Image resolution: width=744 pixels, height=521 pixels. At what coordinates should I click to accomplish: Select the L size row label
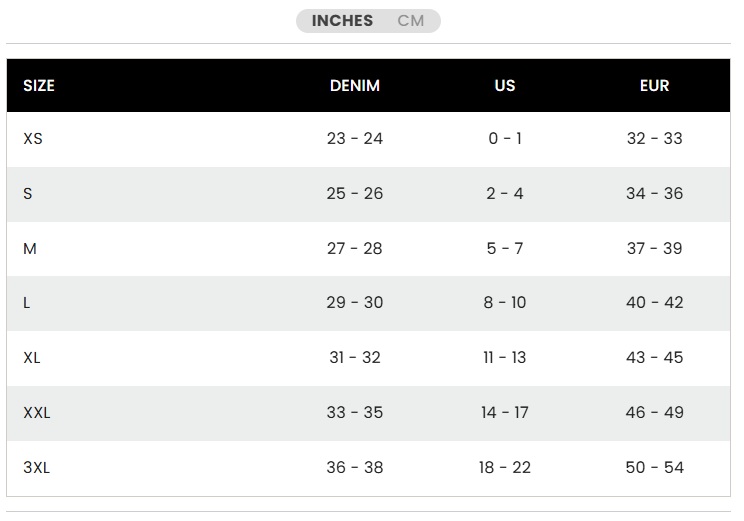click(27, 303)
